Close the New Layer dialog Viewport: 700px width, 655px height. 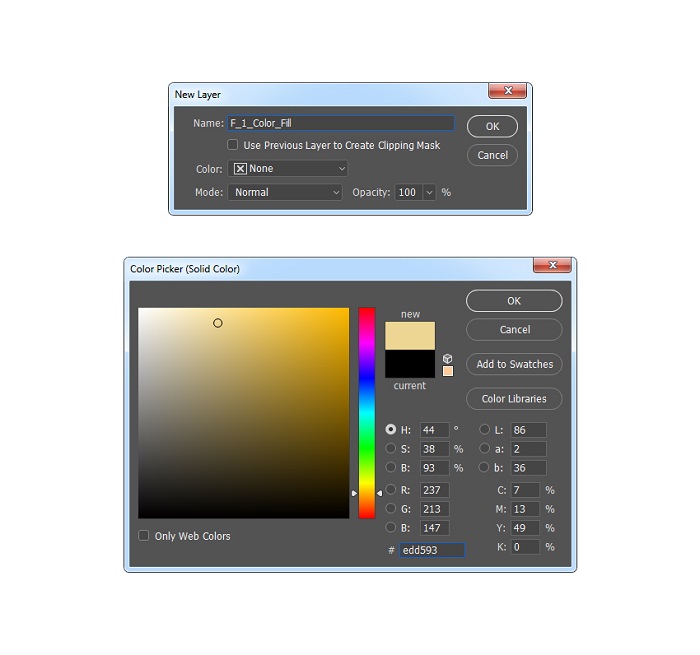coord(508,91)
